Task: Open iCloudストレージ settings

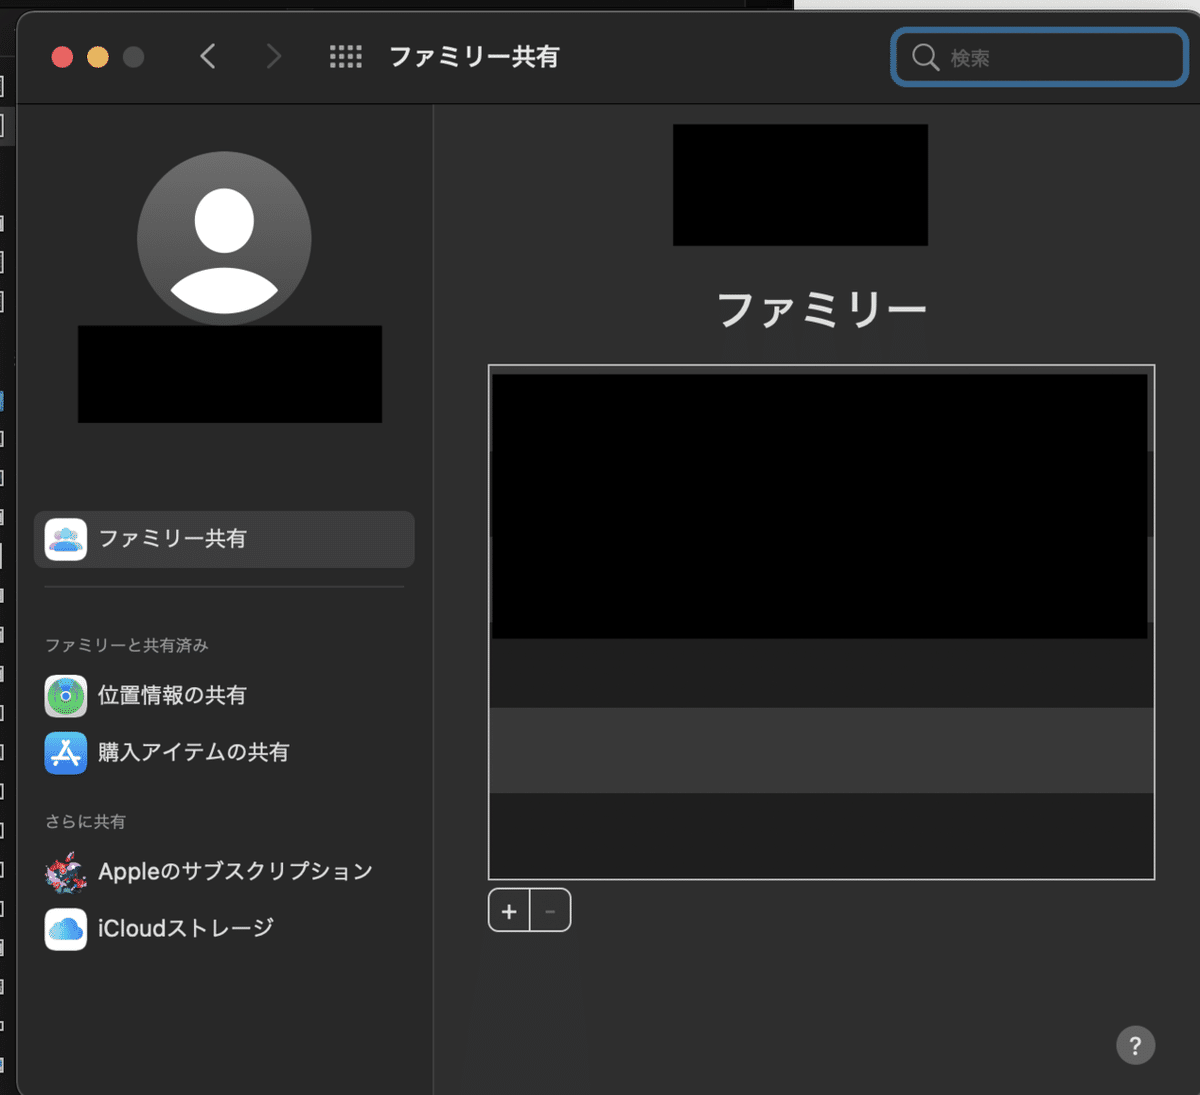Action: point(182,928)
